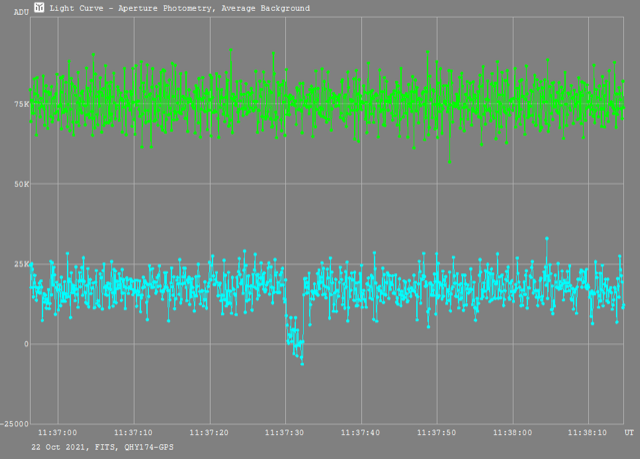Click the 11:37:10 time label
This screenshot has width=640, height=459.
[x=133, y=432]
